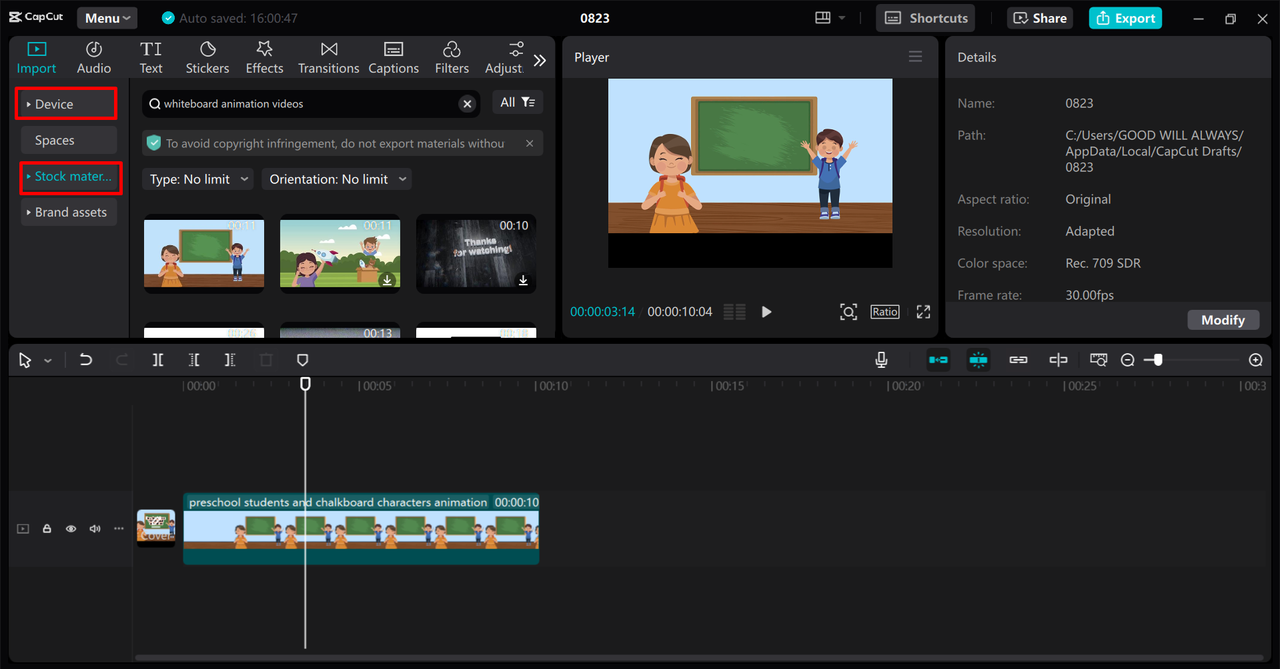The image size is (1280, 669).
Task: Open the All filter button
Action: coord(517,102)
